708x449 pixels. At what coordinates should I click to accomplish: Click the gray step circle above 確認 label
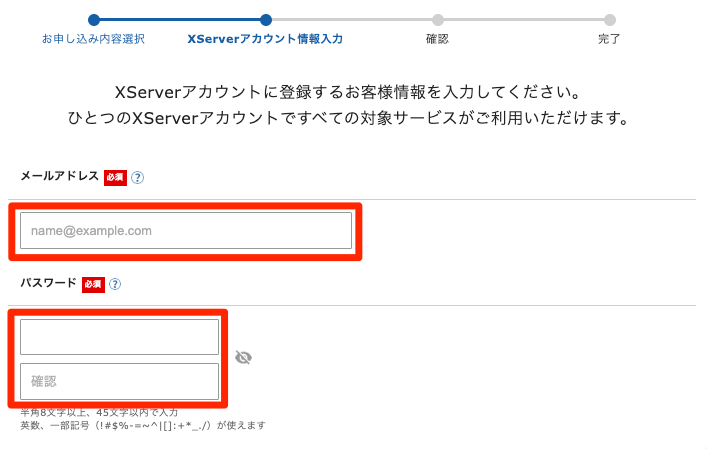[x=438, y=19]
